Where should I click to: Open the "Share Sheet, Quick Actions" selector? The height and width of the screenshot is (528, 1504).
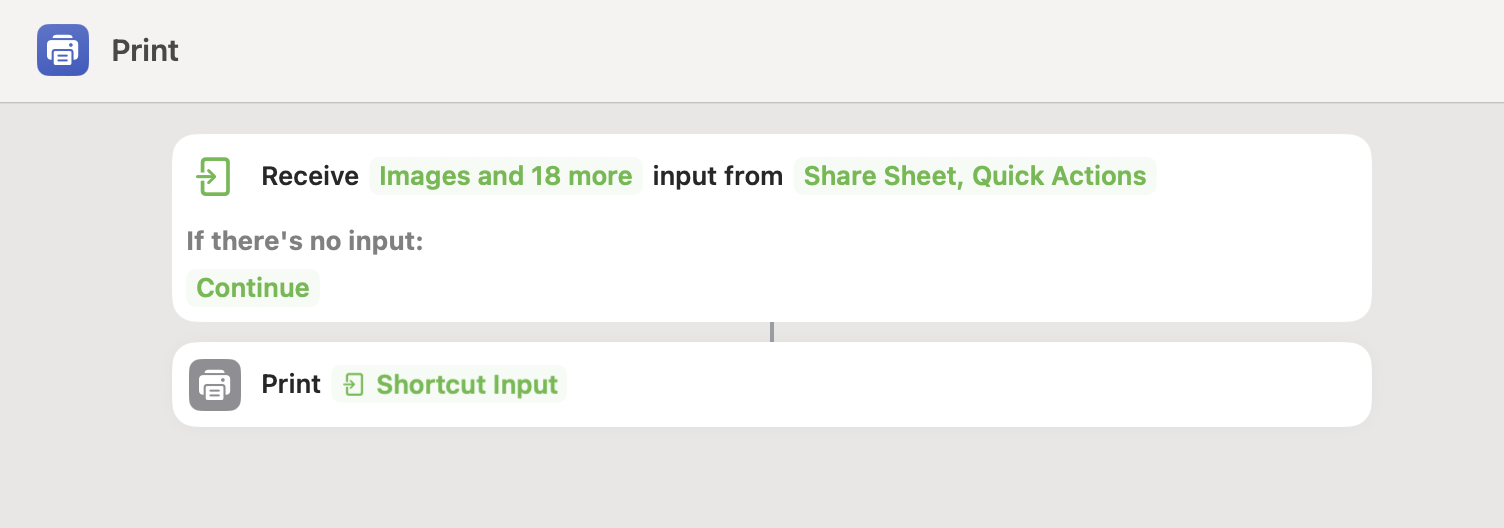click(x=975, y=176)
